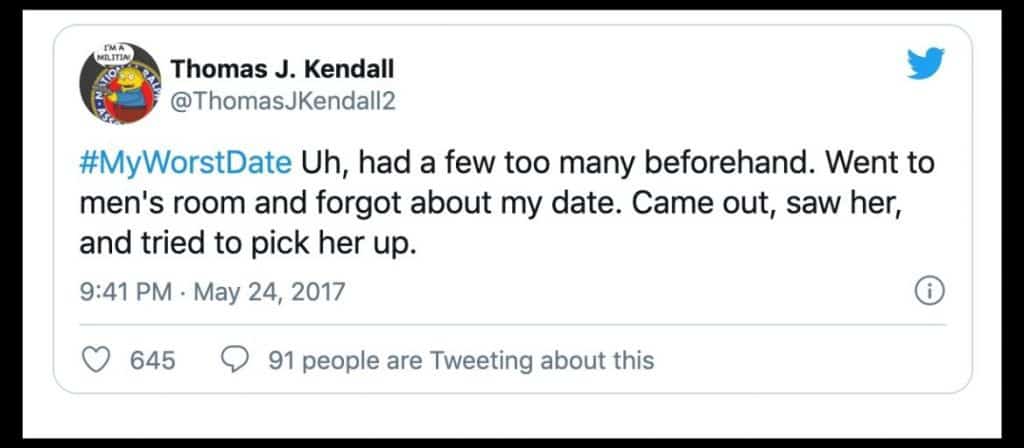View 91 people are Tweeting about this

(x=461, y=360)
